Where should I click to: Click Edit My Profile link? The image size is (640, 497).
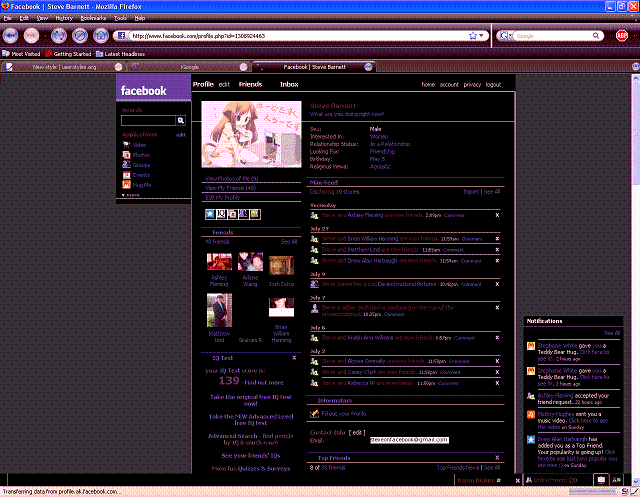pyautogui.click(x=222, y=197)
